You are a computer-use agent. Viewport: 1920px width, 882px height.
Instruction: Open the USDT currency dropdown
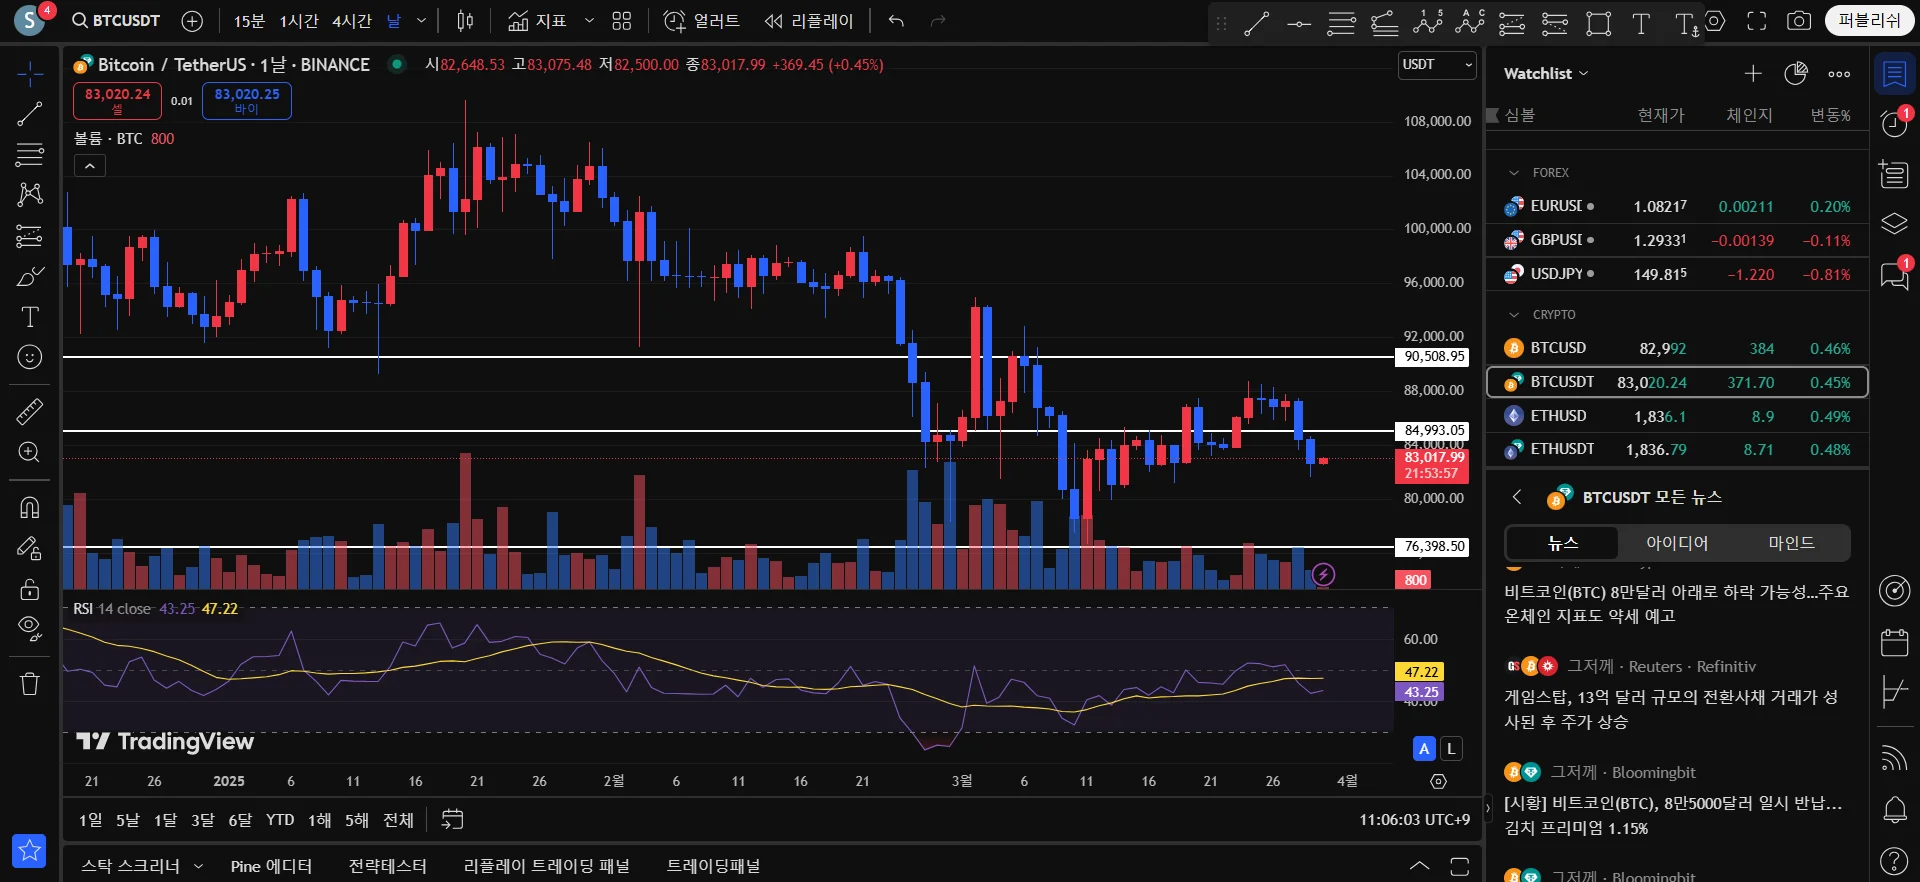click(x=1437, y=65)
